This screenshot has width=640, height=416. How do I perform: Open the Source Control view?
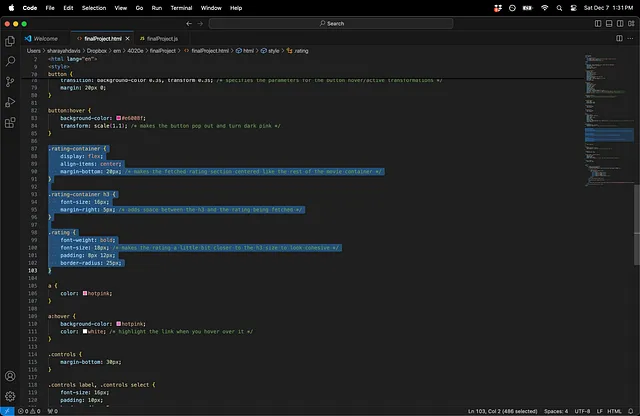11,82
